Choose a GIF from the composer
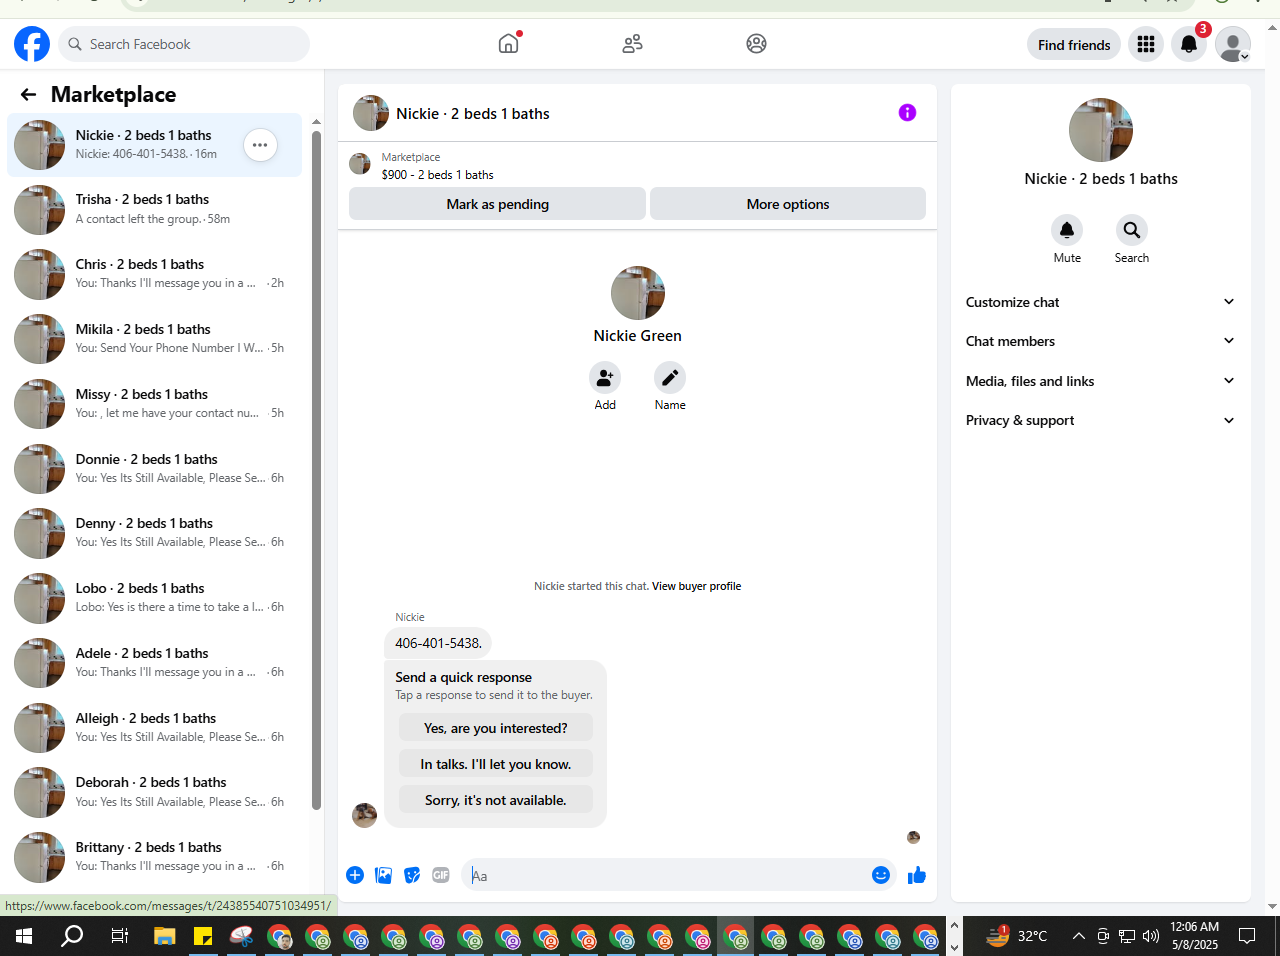The height and width of the screenshot is (956, 1280). (441, 875)
